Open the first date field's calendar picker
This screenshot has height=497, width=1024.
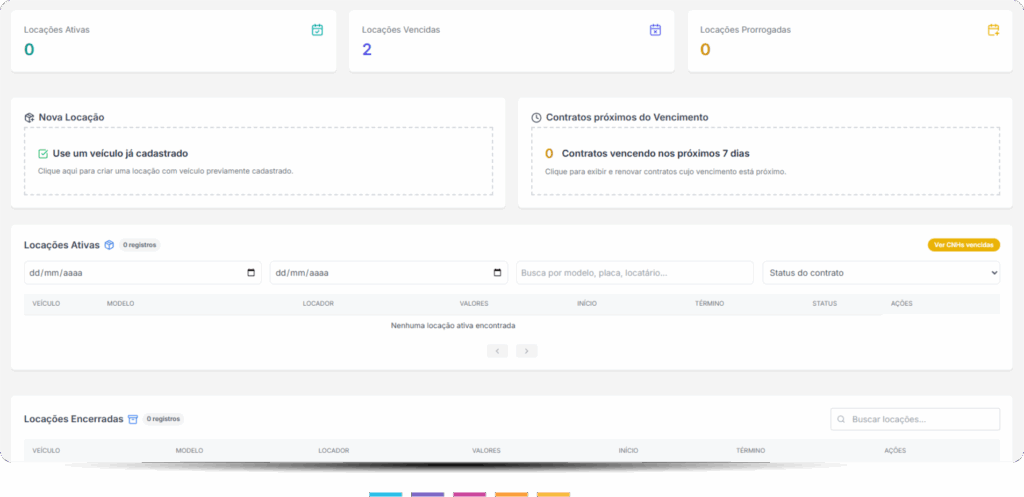click(250, 273)
